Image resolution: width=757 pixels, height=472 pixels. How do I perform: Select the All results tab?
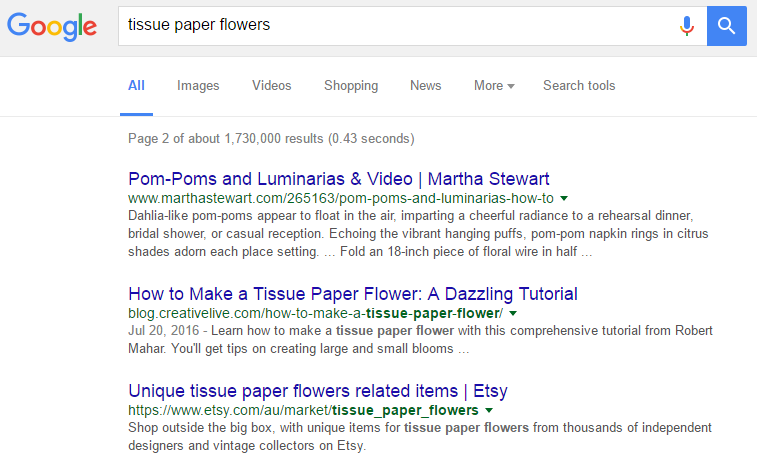click(136, 86)
